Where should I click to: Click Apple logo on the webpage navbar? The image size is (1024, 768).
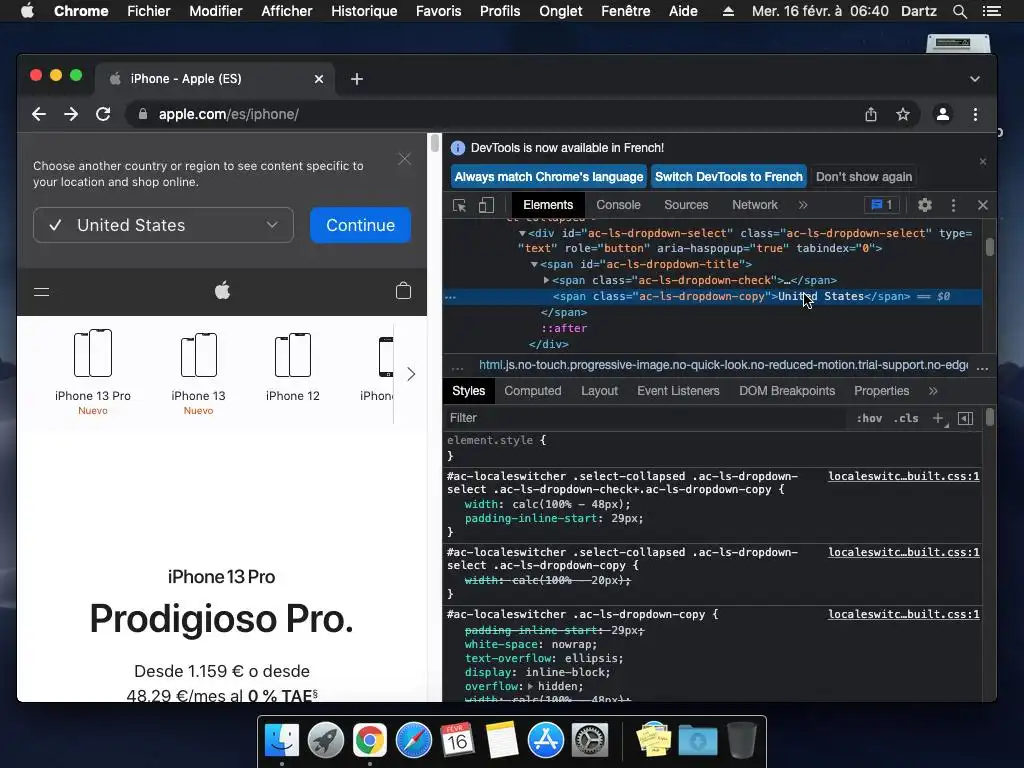pos(223,291)
